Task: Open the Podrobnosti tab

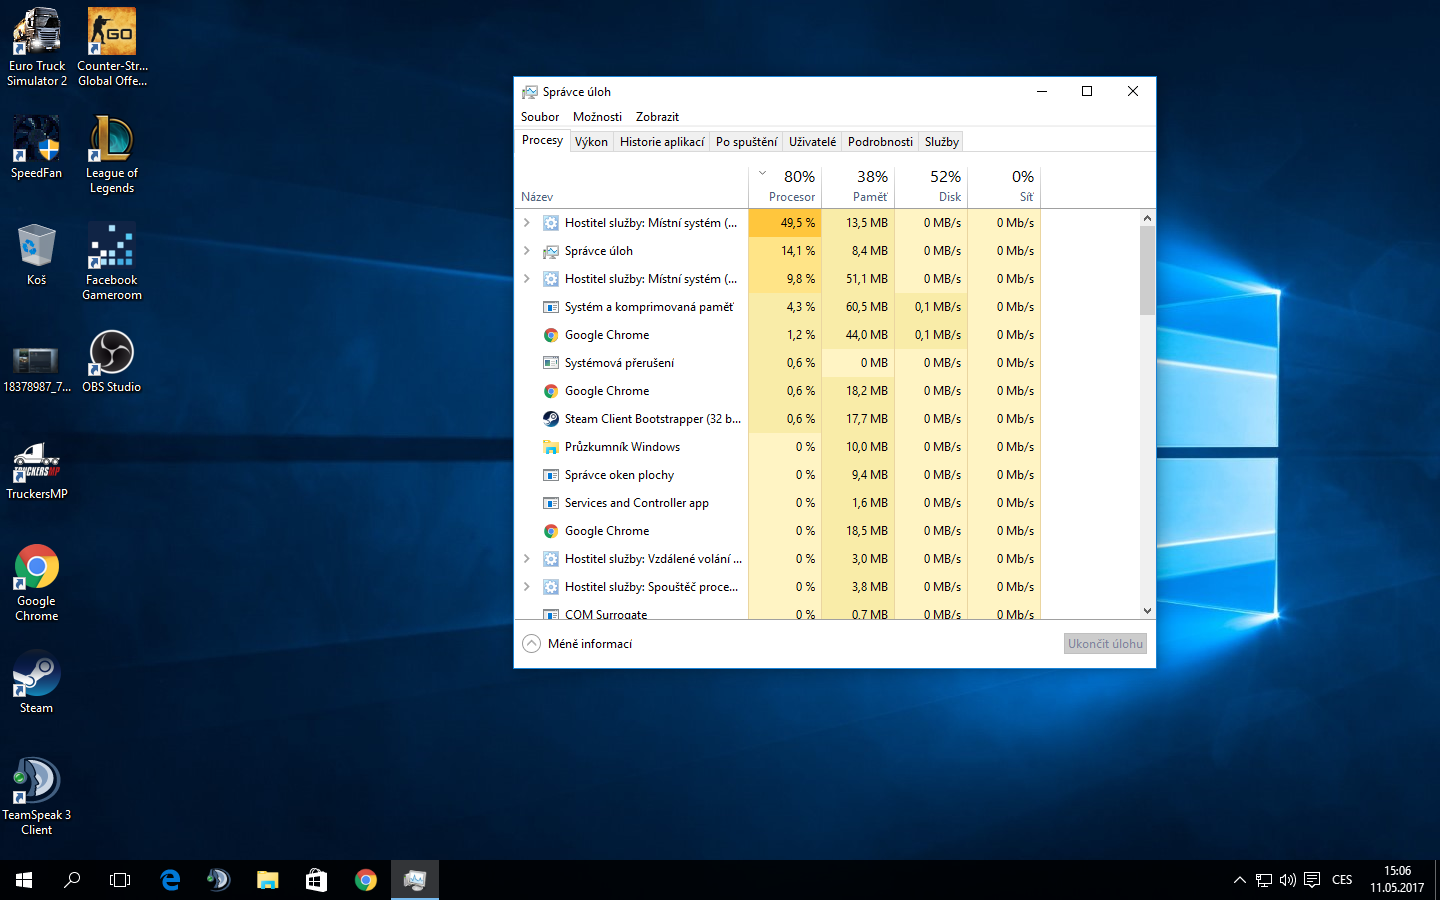Action: click(x=880, y=142)
